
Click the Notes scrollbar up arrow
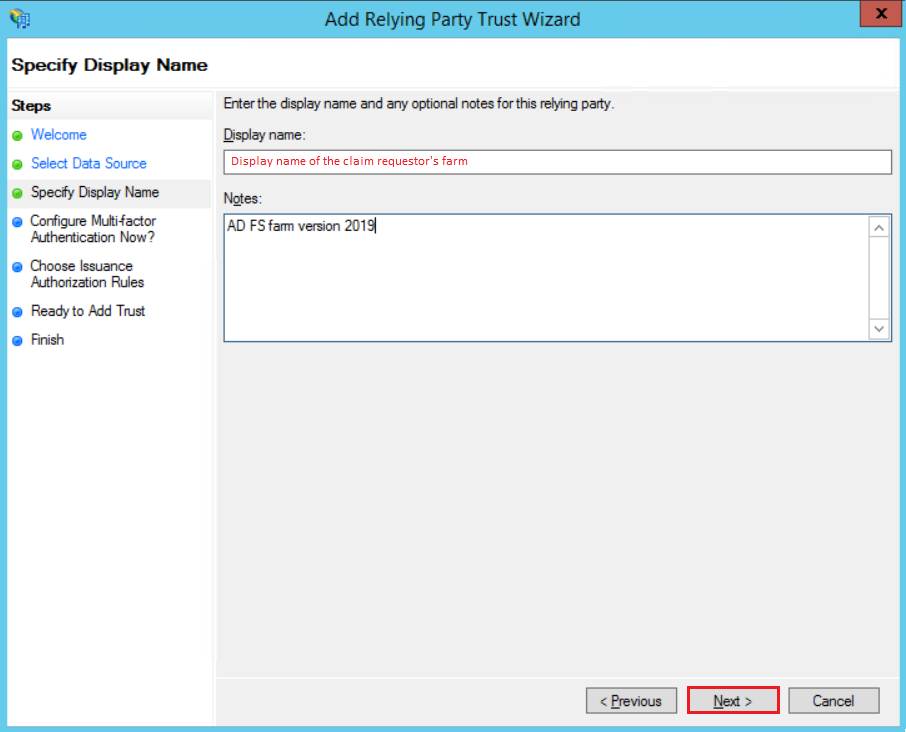click(x=879, y=228)
